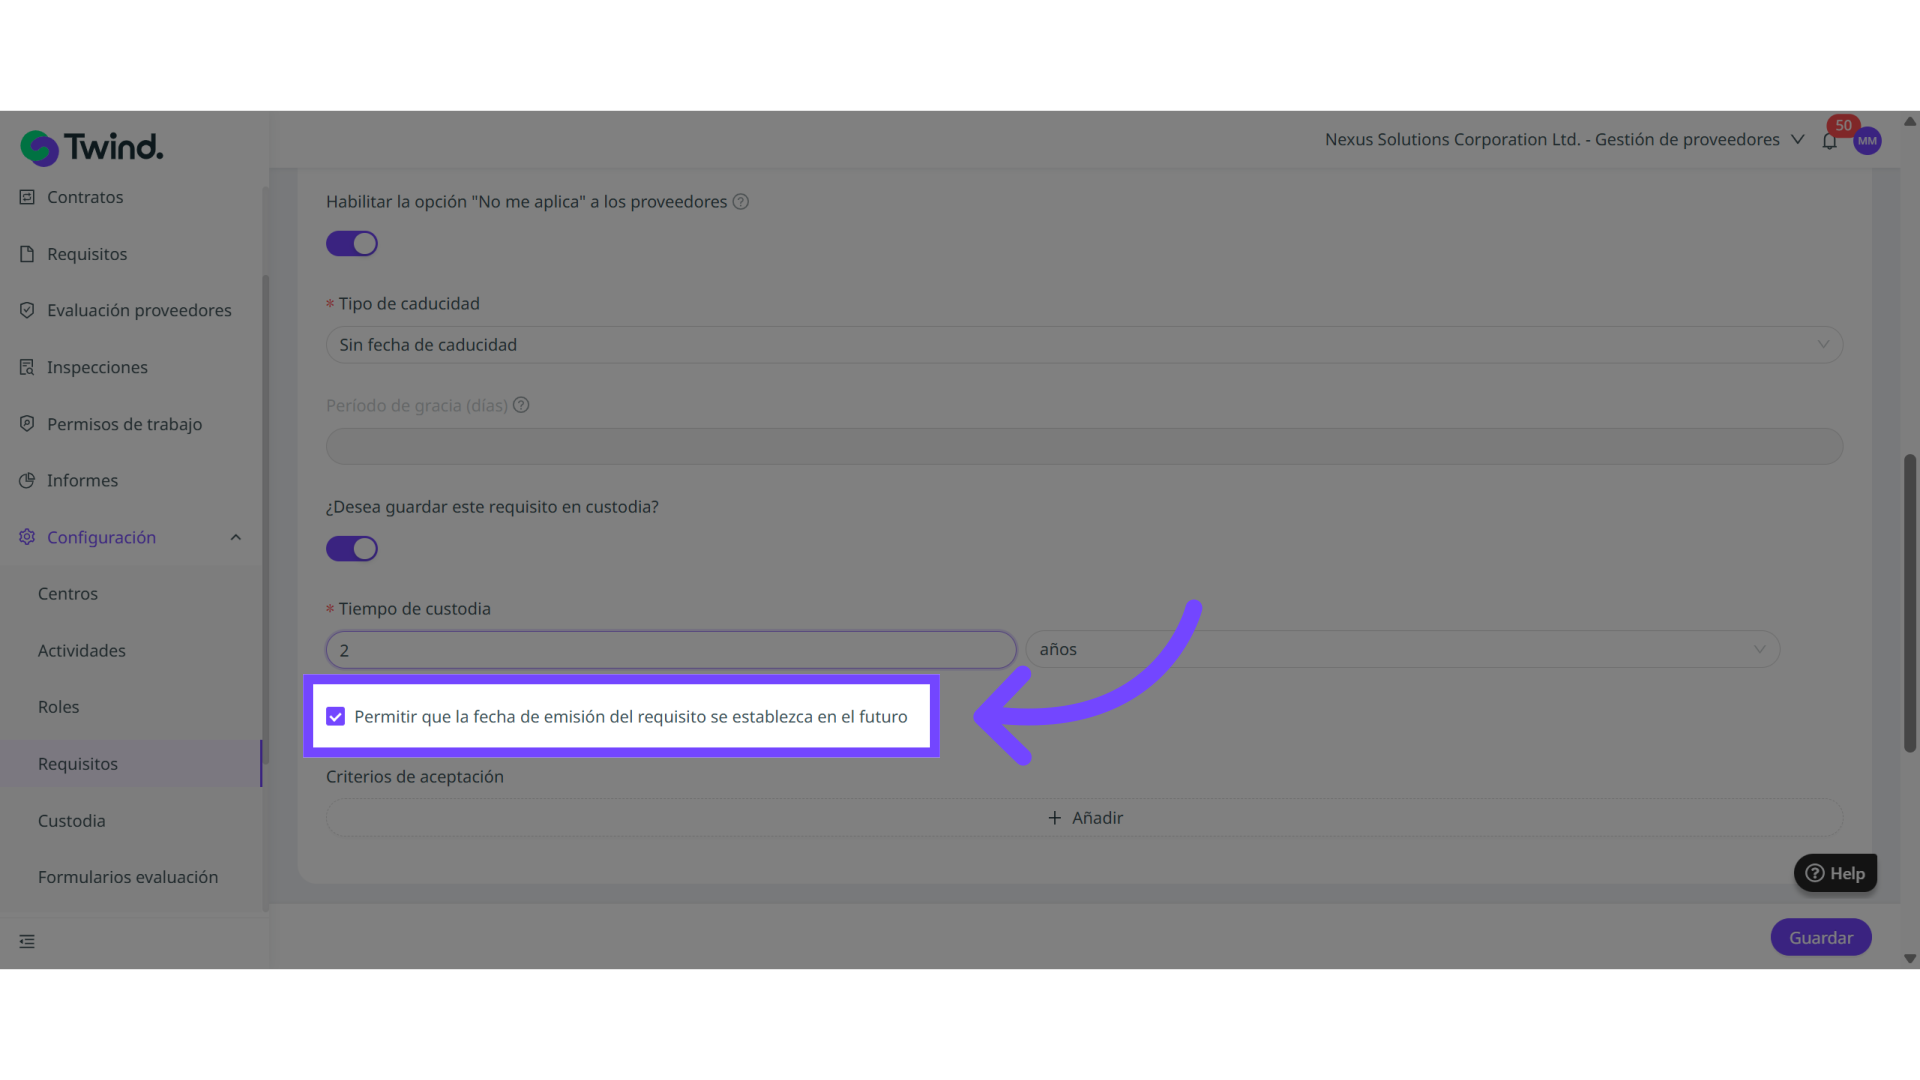Click the Inspecciones sidebar icon
This screenshot has width=1920, height=1080.
click(27, 367)
